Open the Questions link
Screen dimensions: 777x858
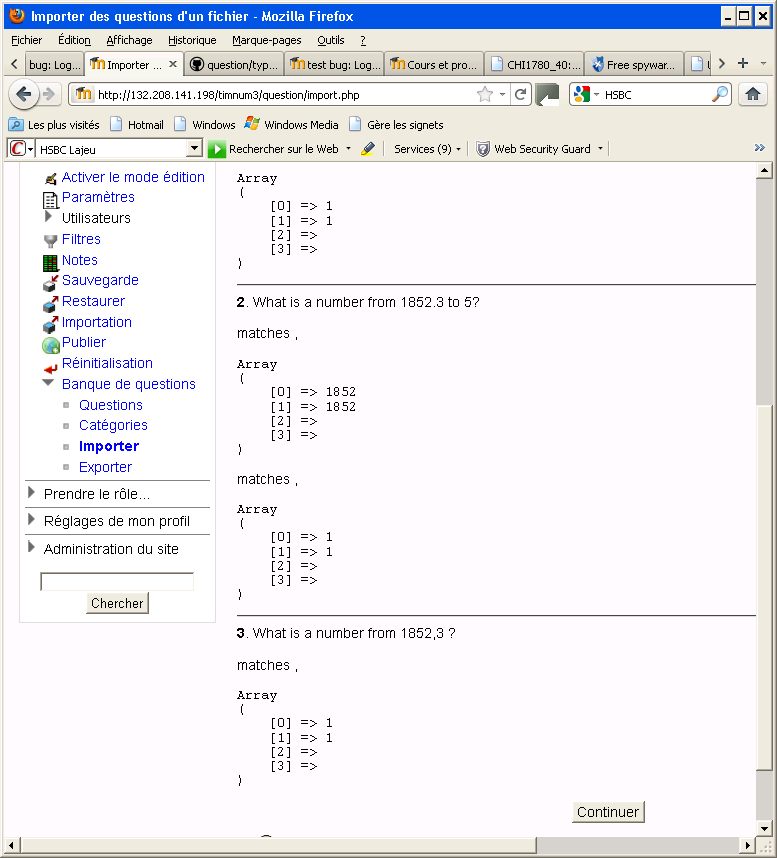111,405
